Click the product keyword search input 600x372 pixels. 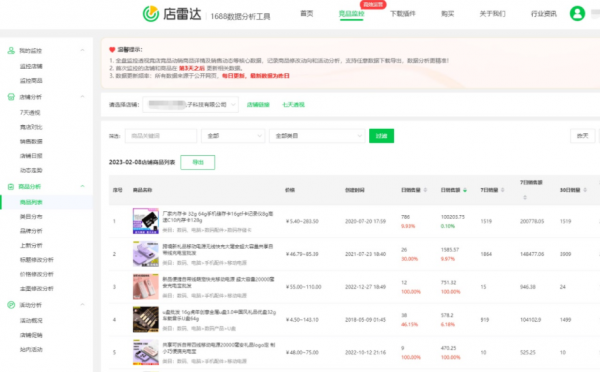pyautogui.click(x=161, y=136)
